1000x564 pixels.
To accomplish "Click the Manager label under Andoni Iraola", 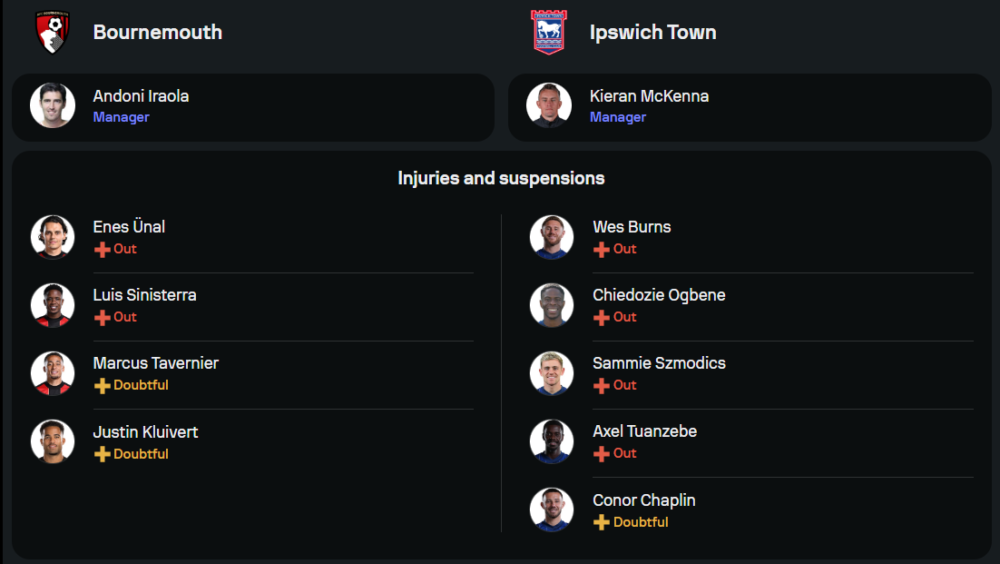I will coord(121,117).
